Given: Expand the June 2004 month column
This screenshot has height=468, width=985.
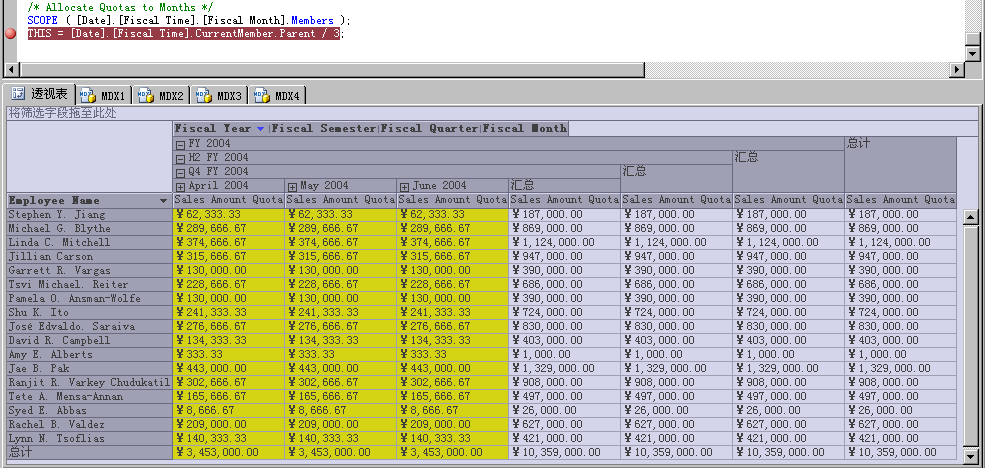Looking at the screenshot, I should (x=404, y=186).
